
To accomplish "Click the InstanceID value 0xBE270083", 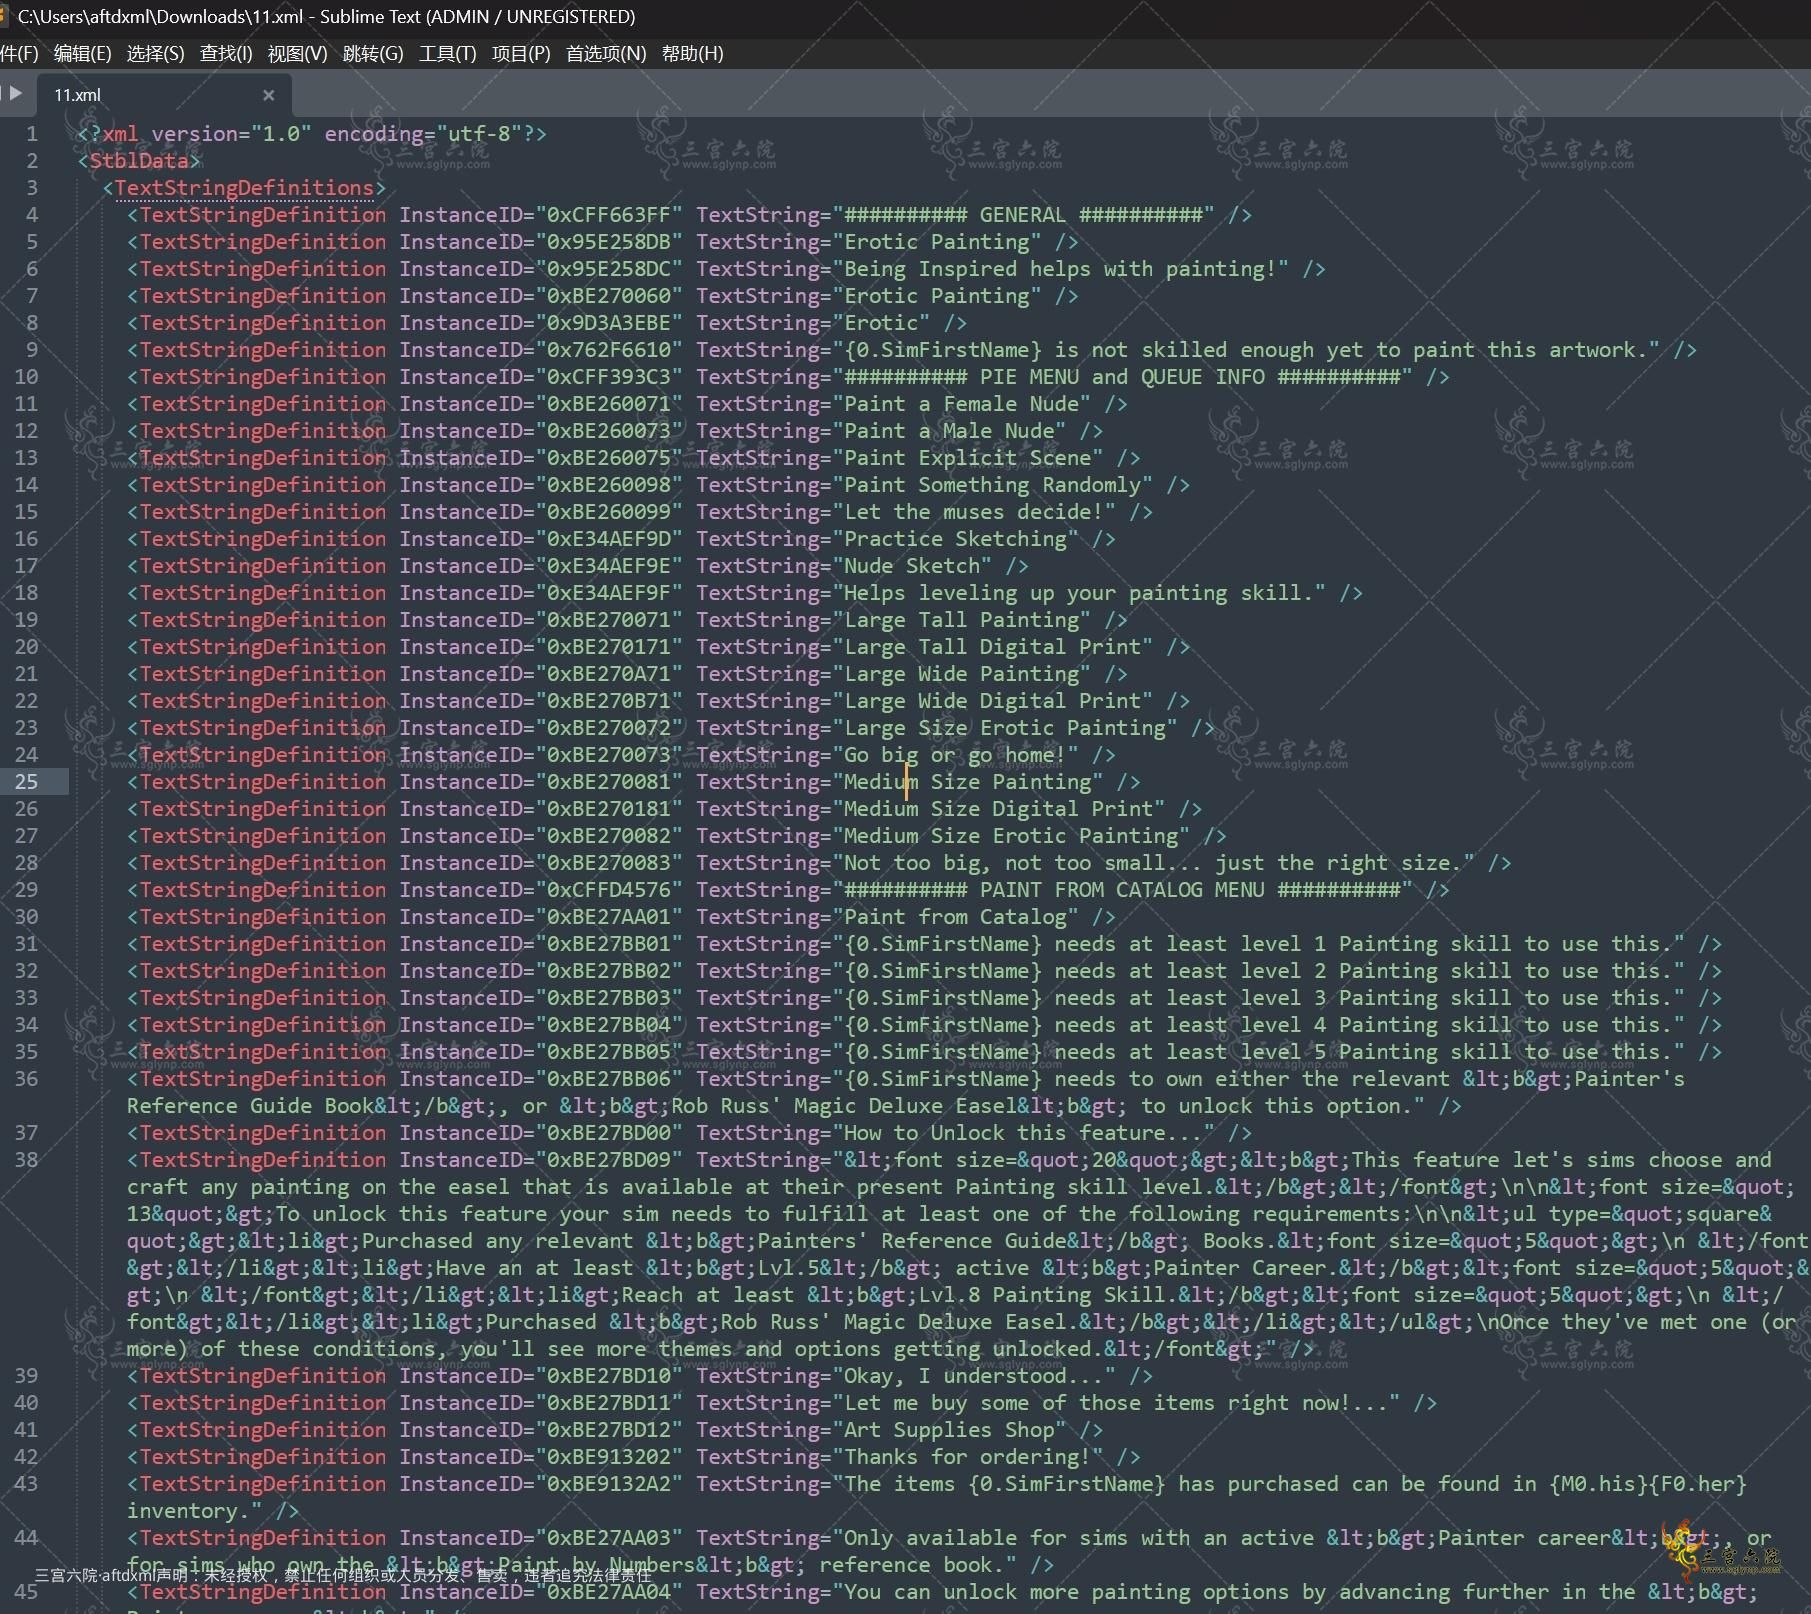I will tap(609, 863).
